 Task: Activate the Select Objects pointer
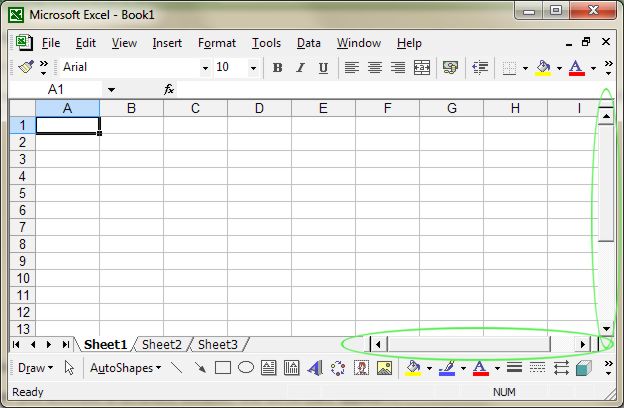(x=69, y=368)
